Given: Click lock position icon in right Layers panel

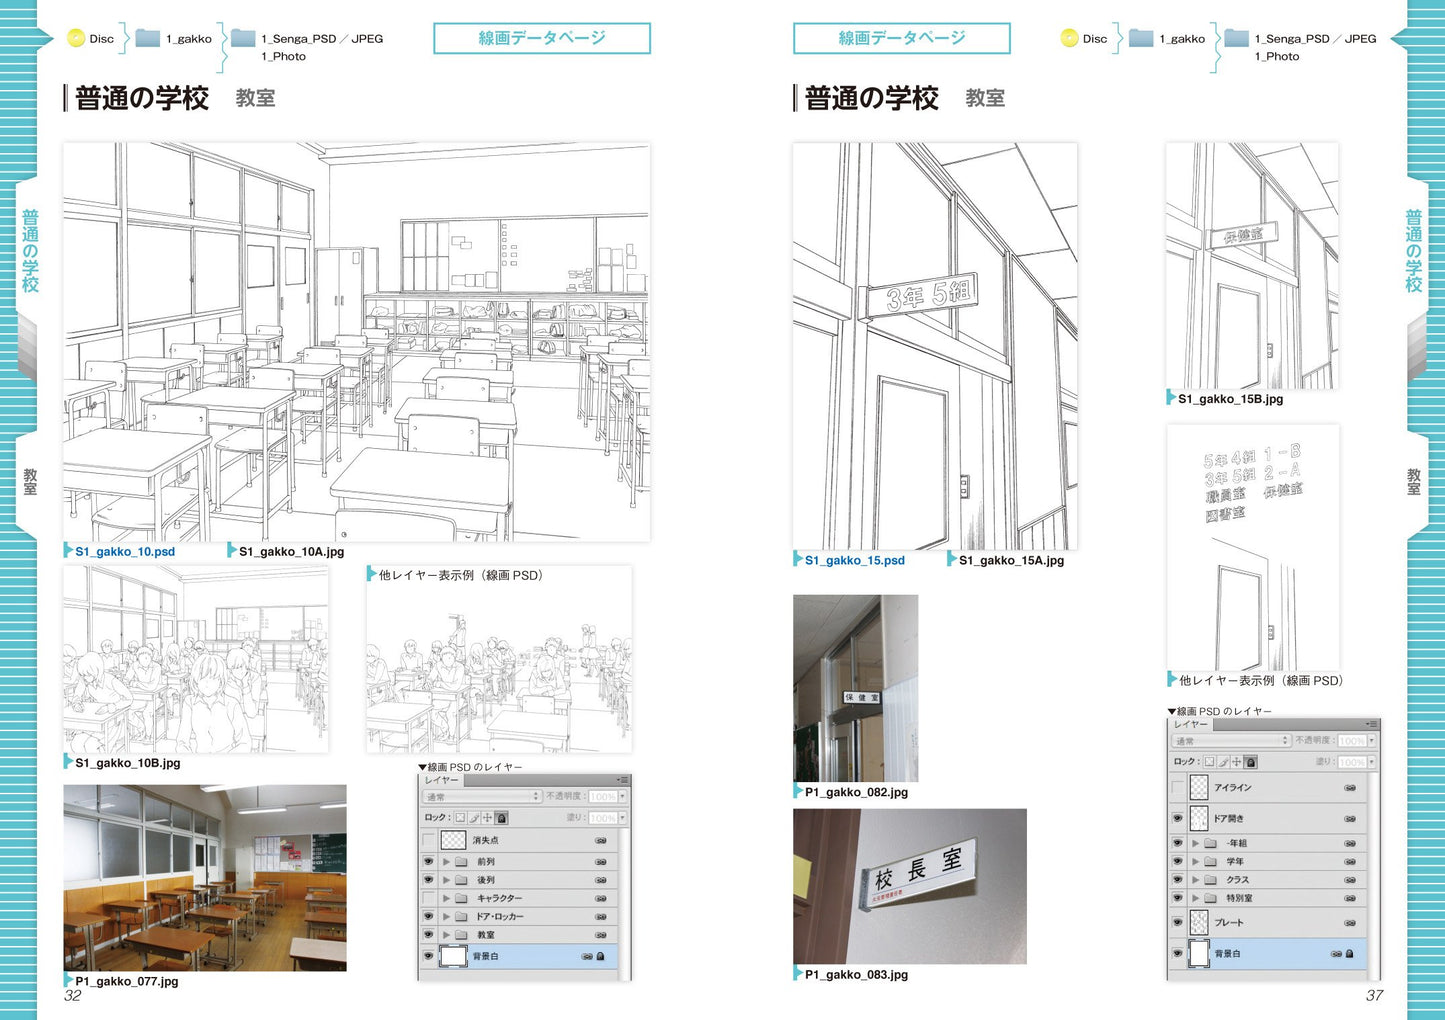Looking at the screenshot, I should pyautogui.click(x=1237, y=762).
